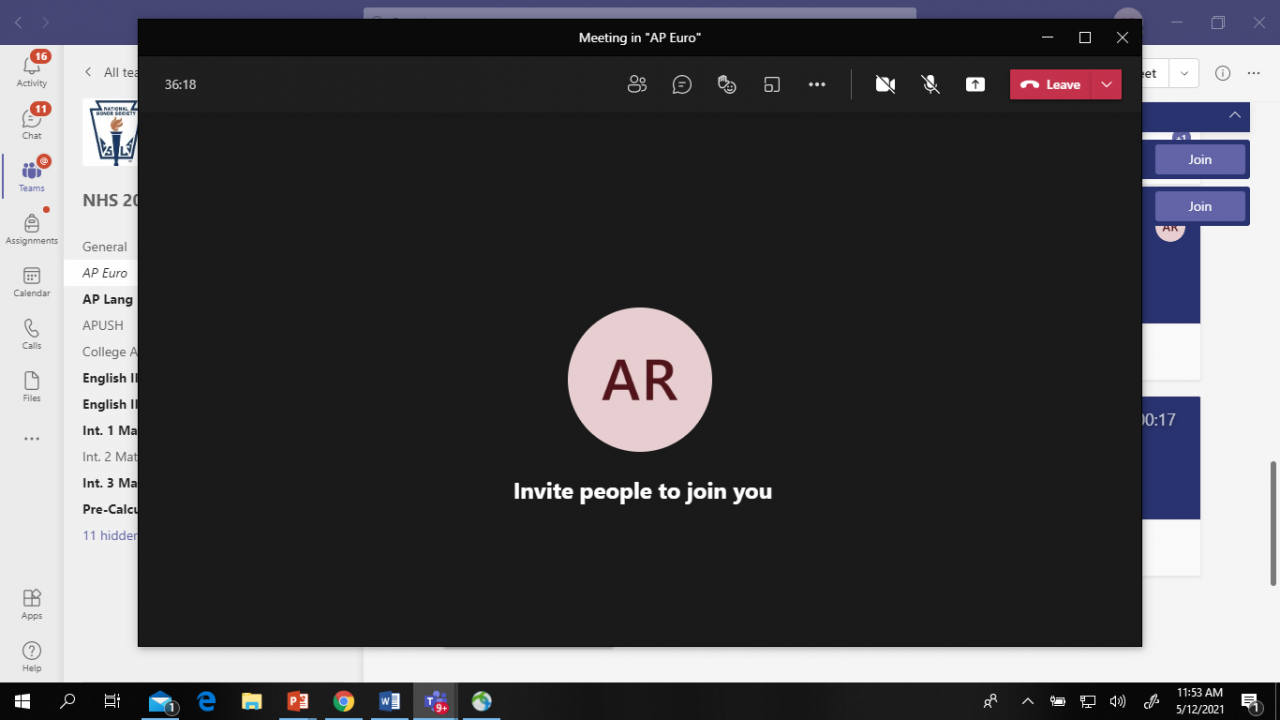Open More actions ellipsis in meeting
The width and height of the screenshot is (1280, 720).
(x=817, y=85)
